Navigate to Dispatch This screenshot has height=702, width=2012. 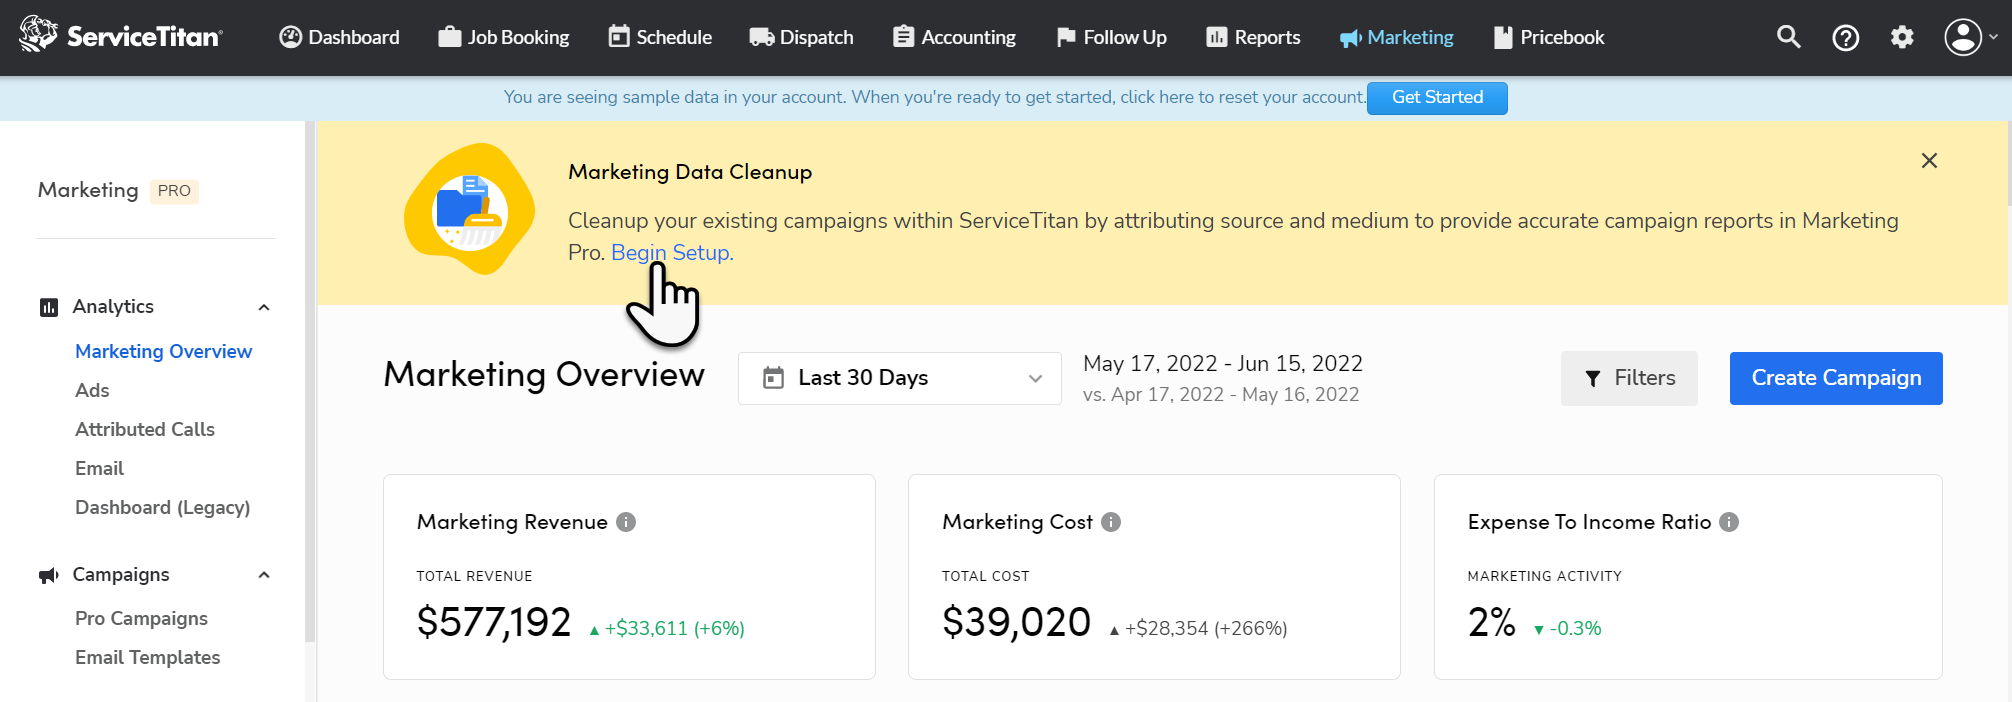coord(801,37)
